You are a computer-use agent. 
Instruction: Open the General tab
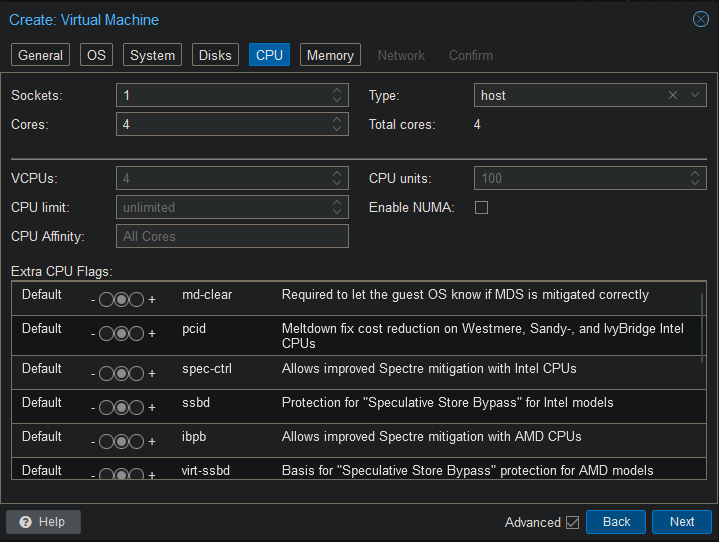40,56
